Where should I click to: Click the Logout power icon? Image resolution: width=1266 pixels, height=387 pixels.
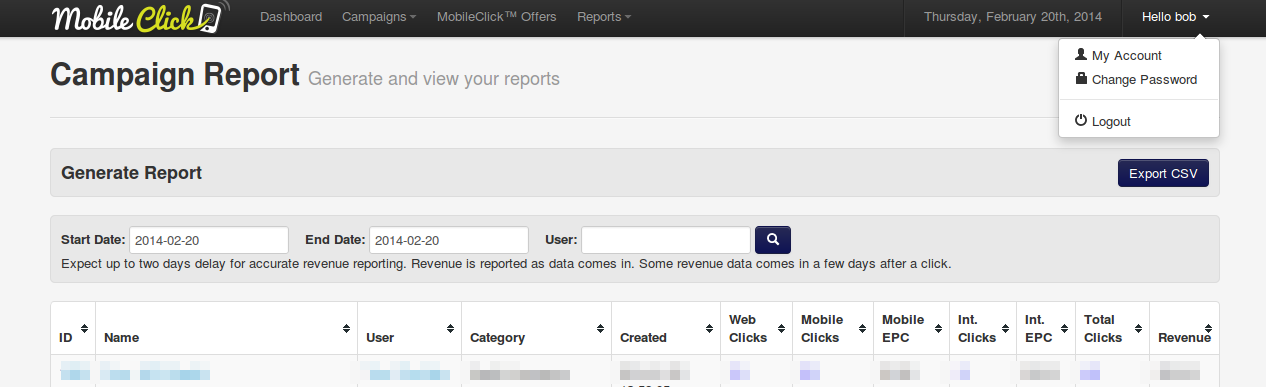[x=1081, y=120]
